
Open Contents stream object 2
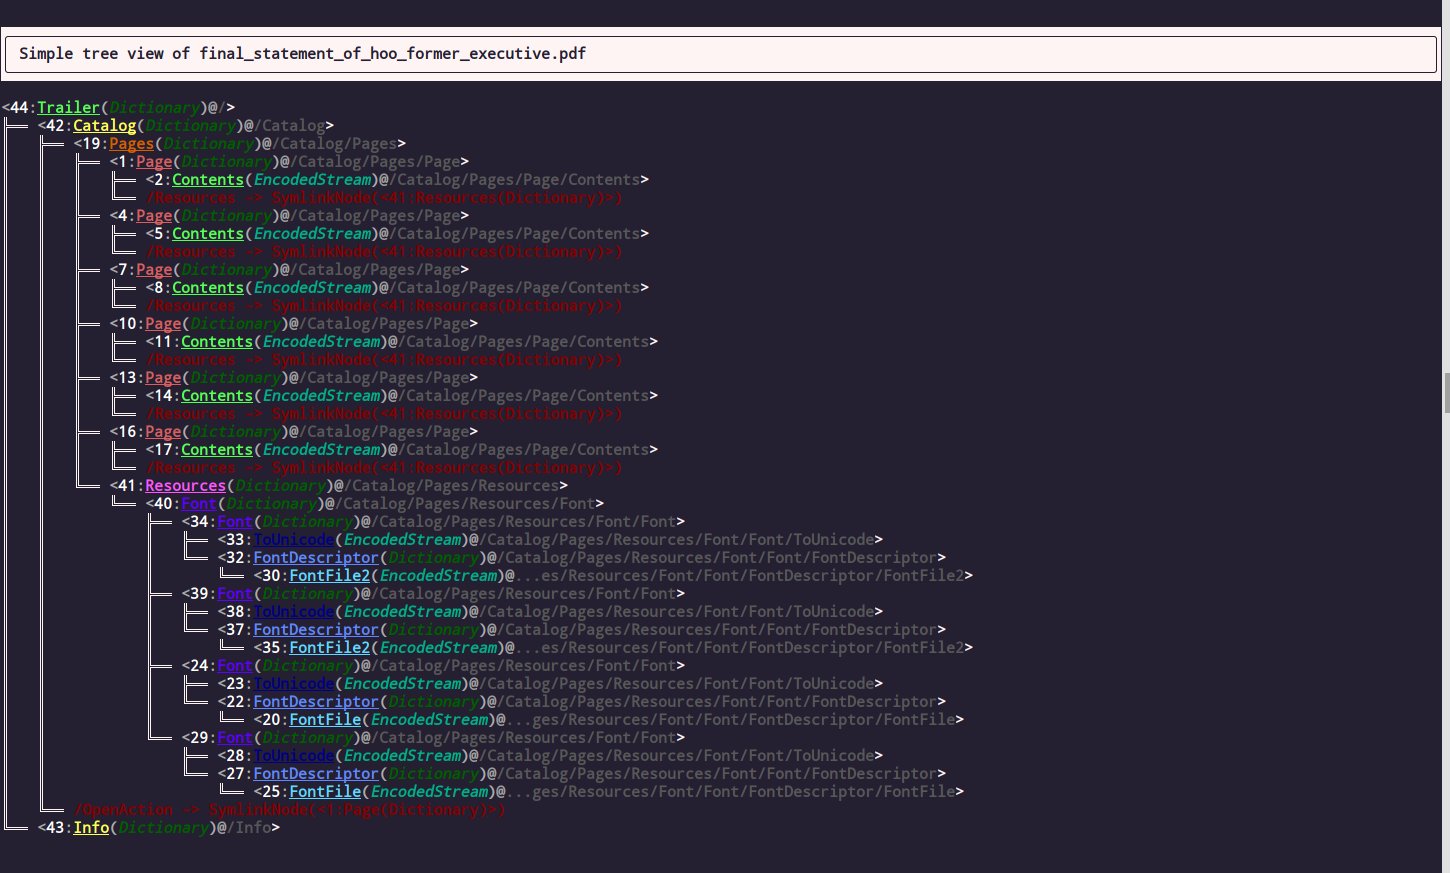coord(207,179)
